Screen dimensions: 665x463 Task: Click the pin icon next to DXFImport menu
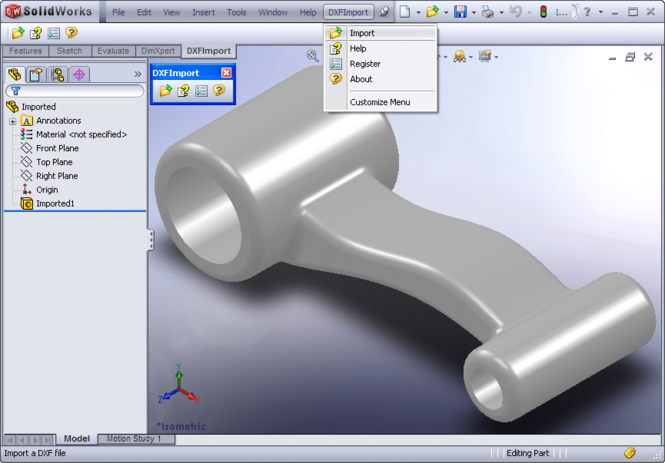[384, 12]
